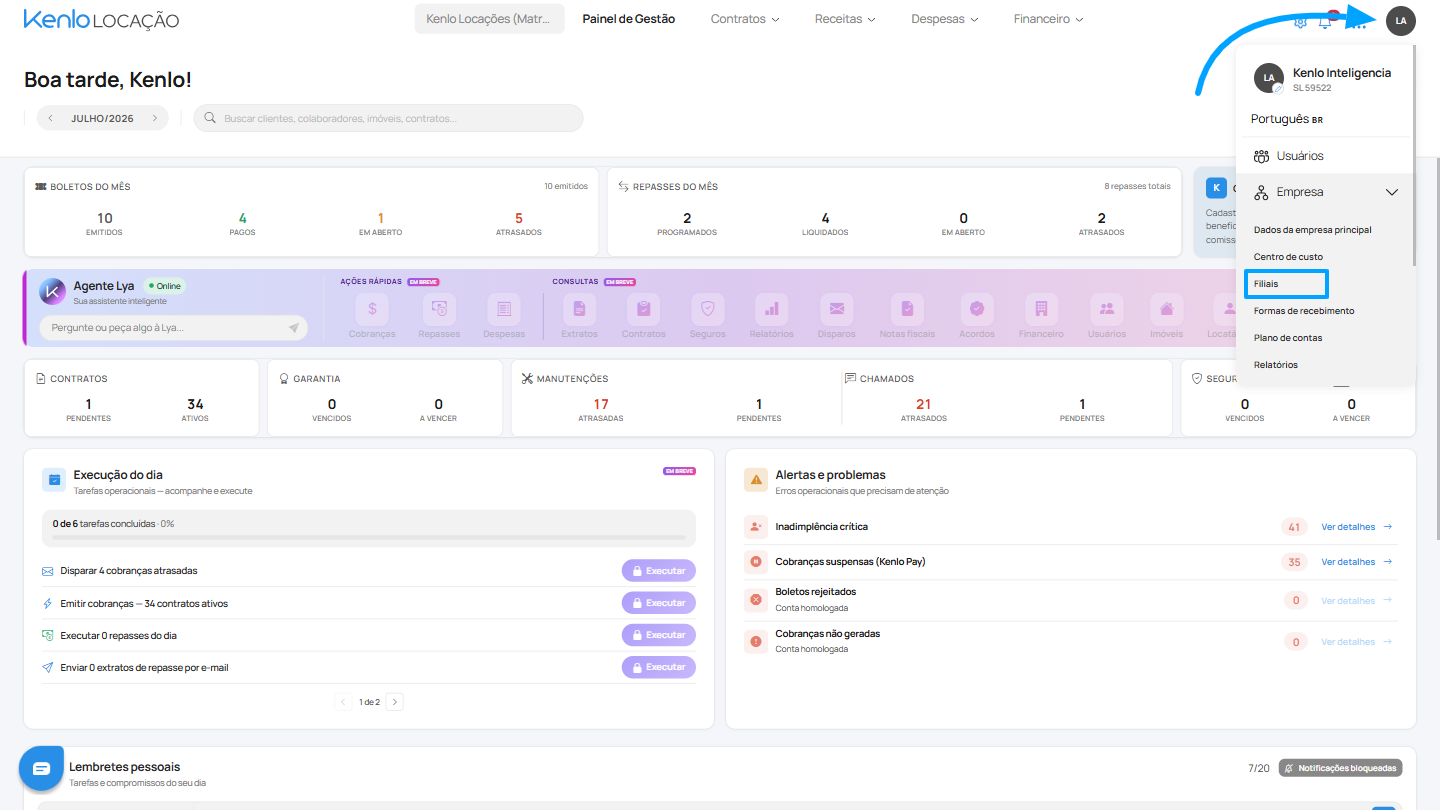The height and width of the screenshot is (810, 1440).
Task: Open the Seguros shield icon
Action: 707,309
